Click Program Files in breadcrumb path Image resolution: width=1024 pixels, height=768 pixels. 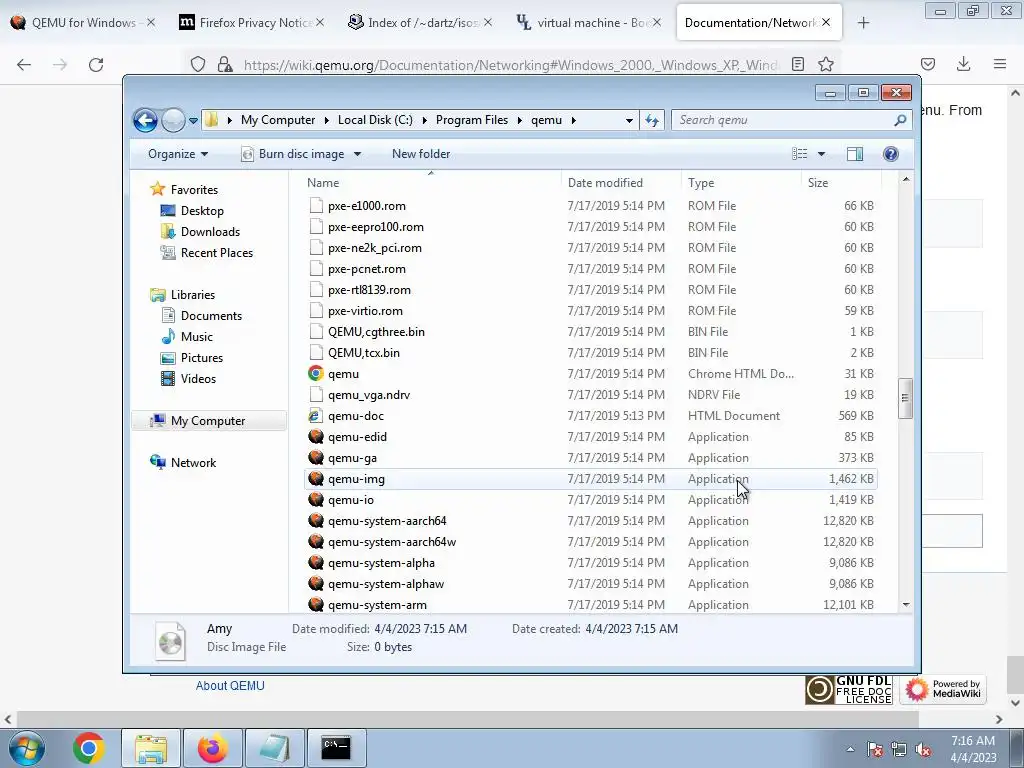pyautogui.click(x=472, y=120)
